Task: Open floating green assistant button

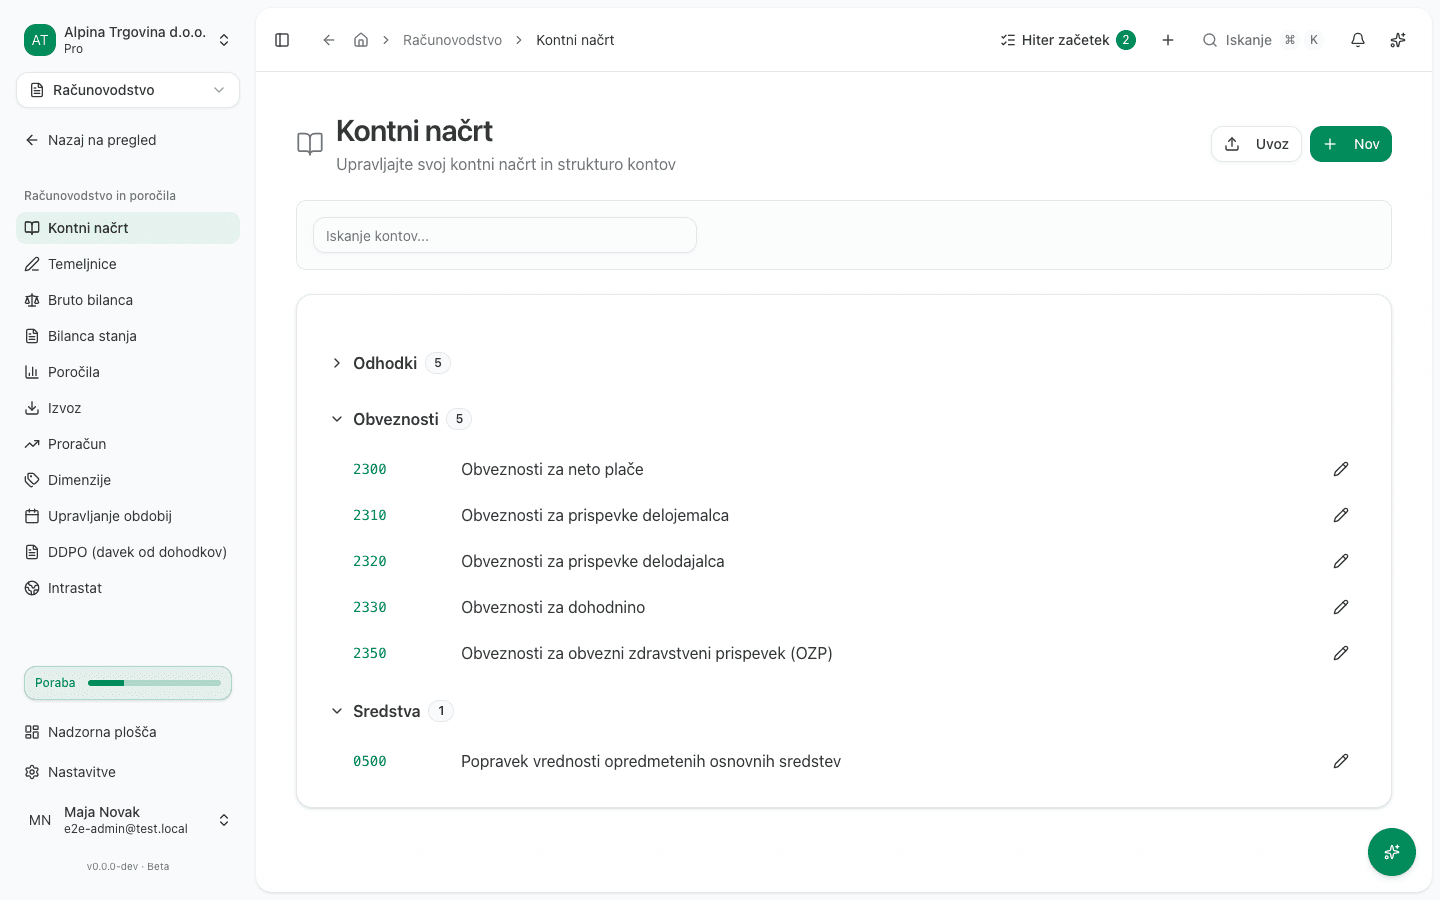Action: 1392,852
